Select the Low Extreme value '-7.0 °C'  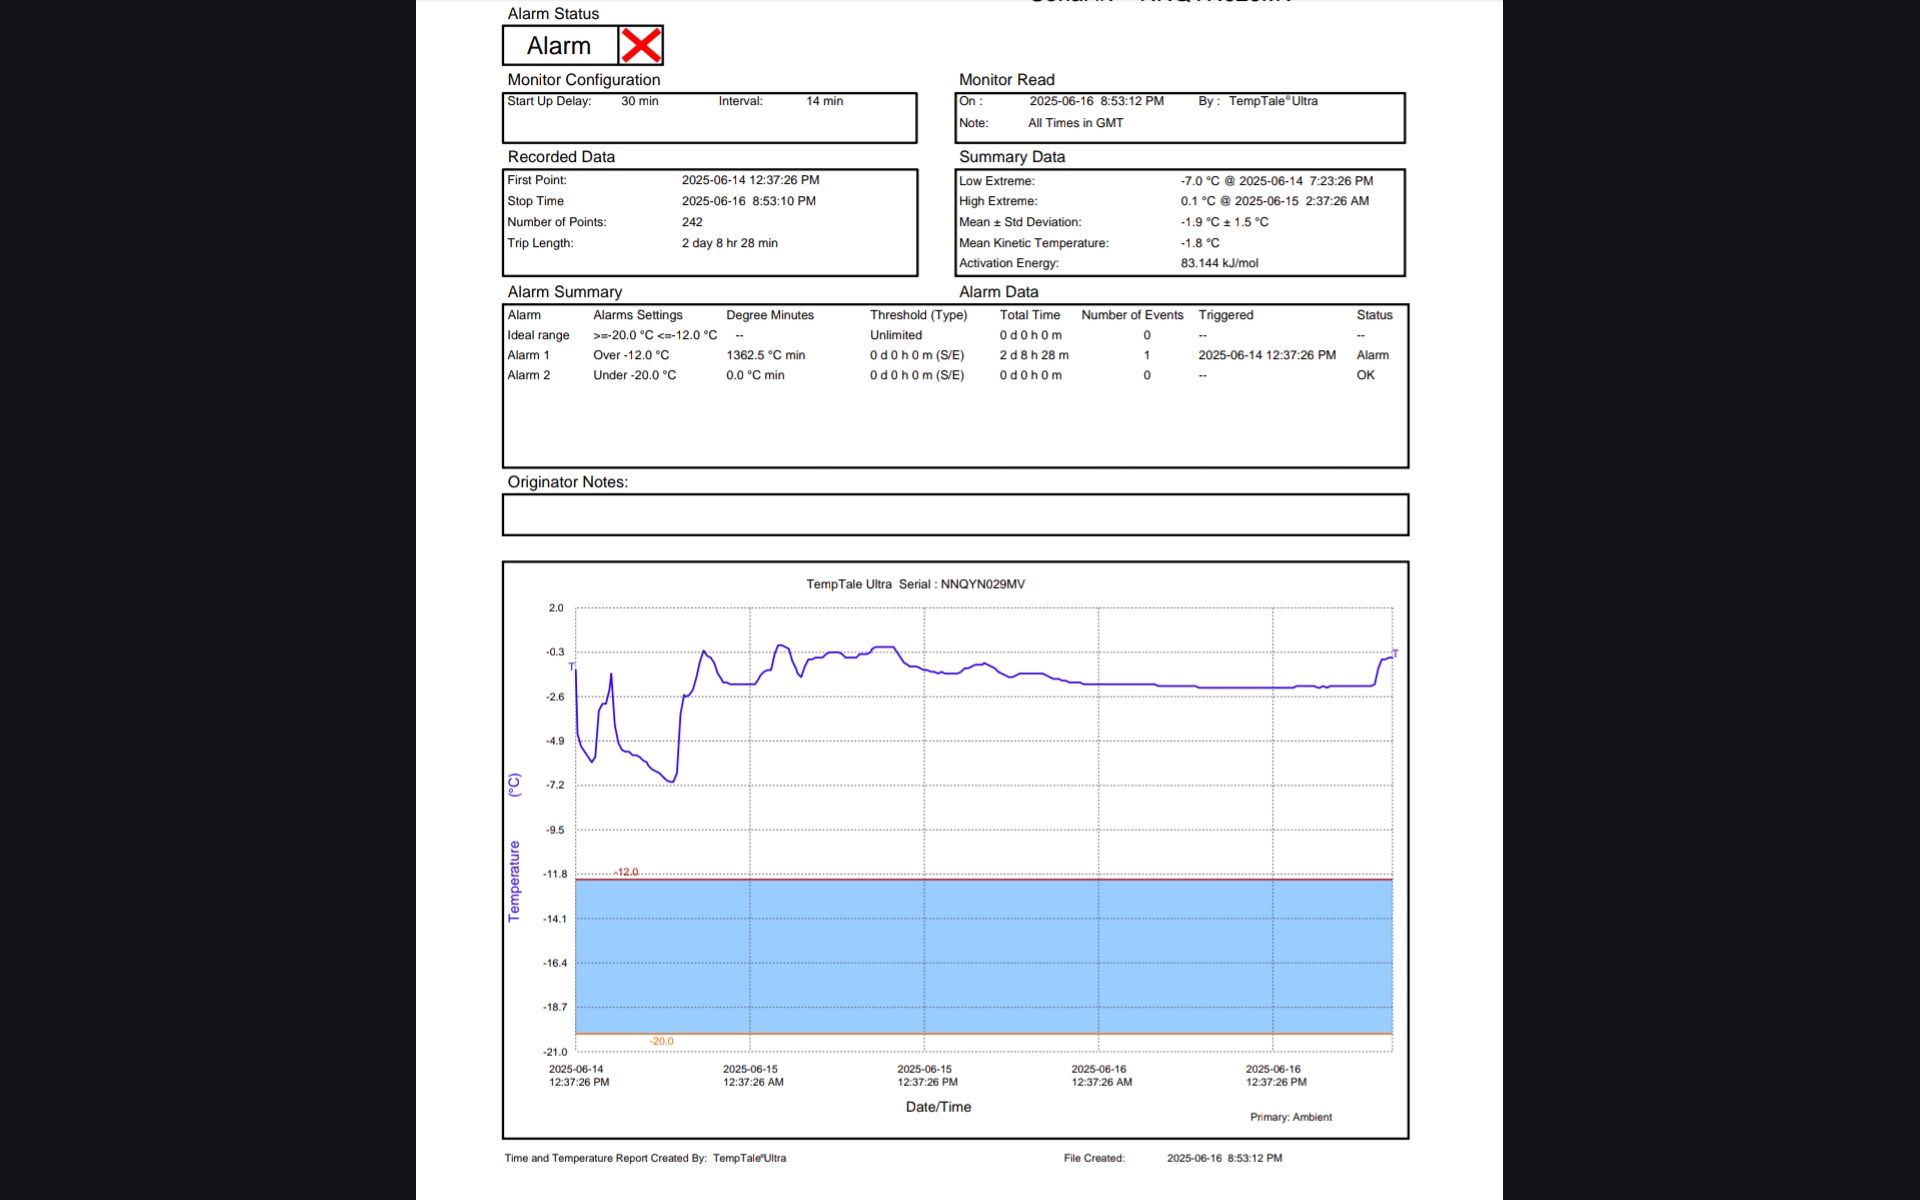click(1200, 181)
